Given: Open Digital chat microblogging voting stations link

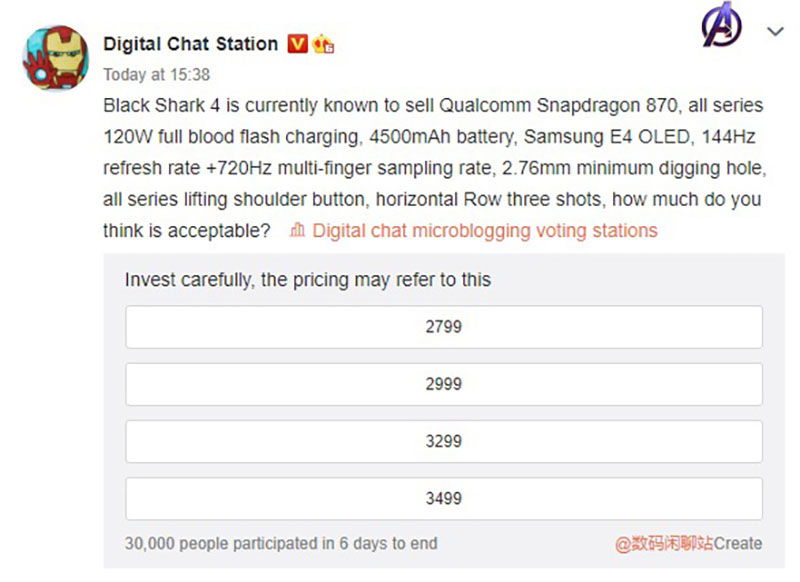Looking at the screenshot, I should point(485,231).
